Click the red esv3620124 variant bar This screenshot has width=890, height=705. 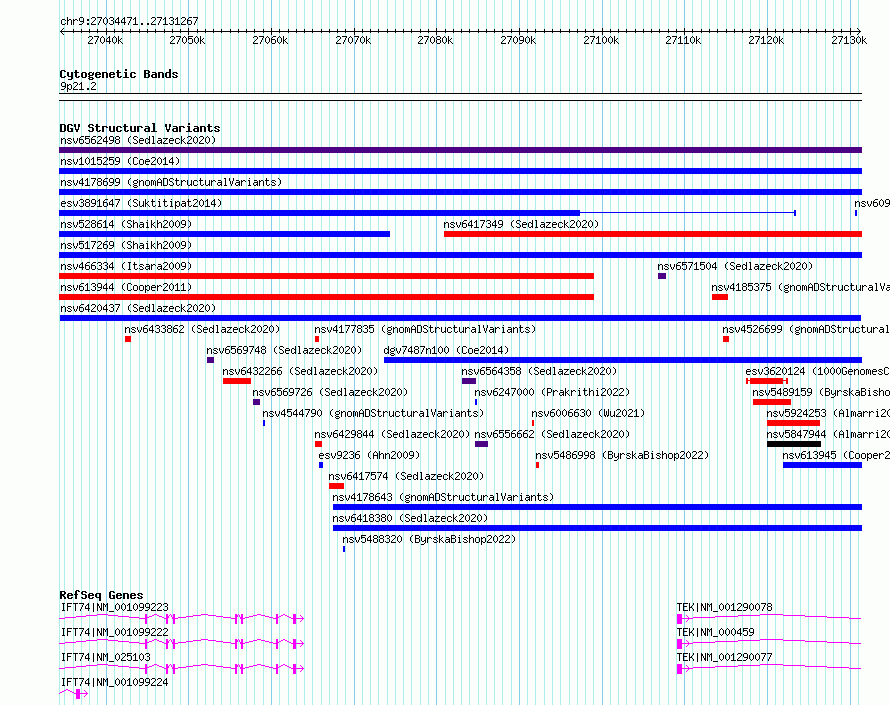pyautogui.click(x=767, y=381)
